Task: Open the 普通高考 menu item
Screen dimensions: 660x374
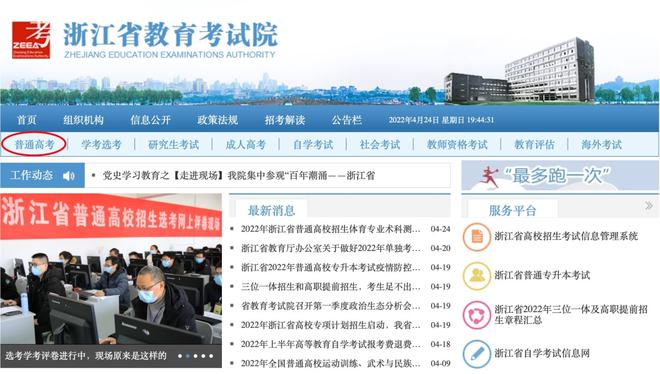Action: (35, 144)
